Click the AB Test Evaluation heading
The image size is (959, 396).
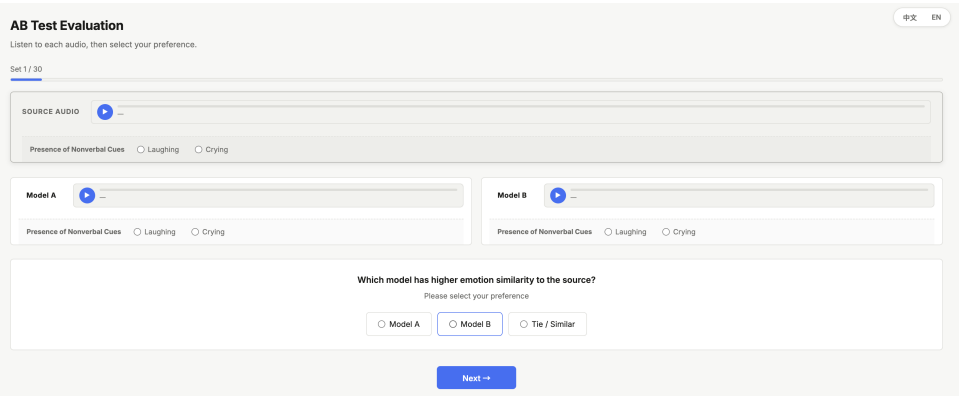pos(67,26)
